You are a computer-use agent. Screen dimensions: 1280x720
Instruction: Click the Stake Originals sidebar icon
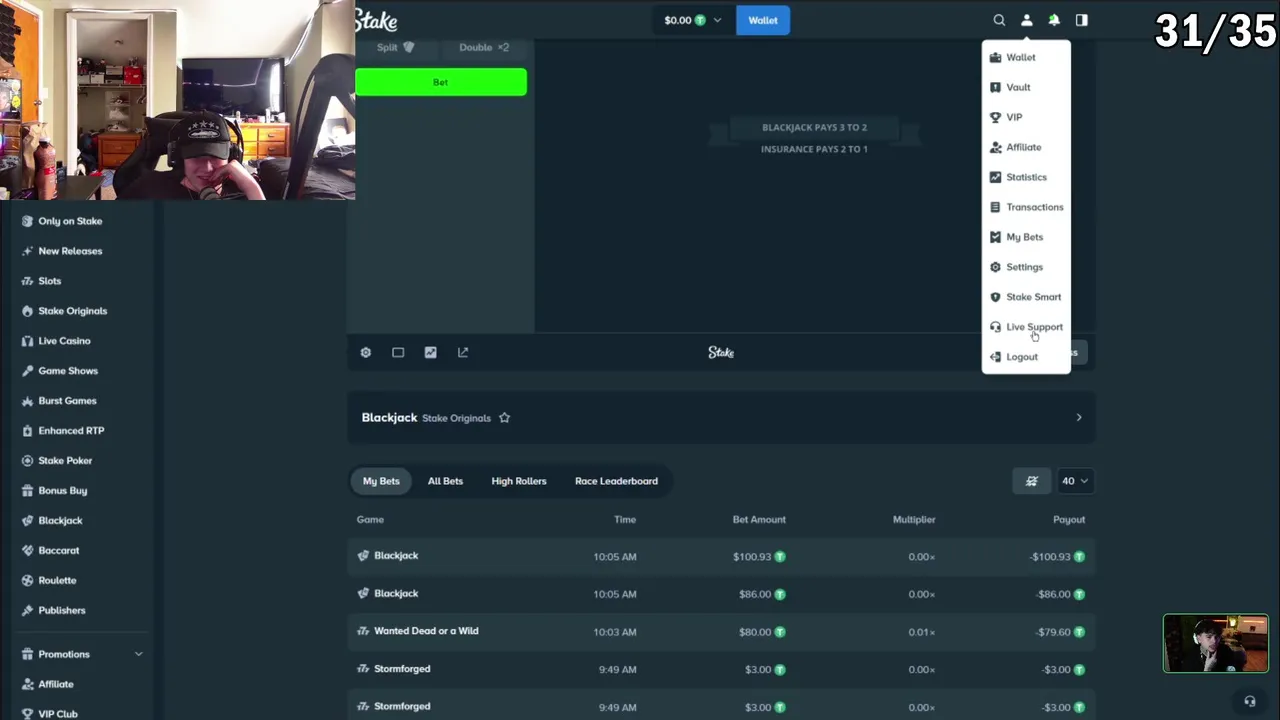(x=28, y=311)
